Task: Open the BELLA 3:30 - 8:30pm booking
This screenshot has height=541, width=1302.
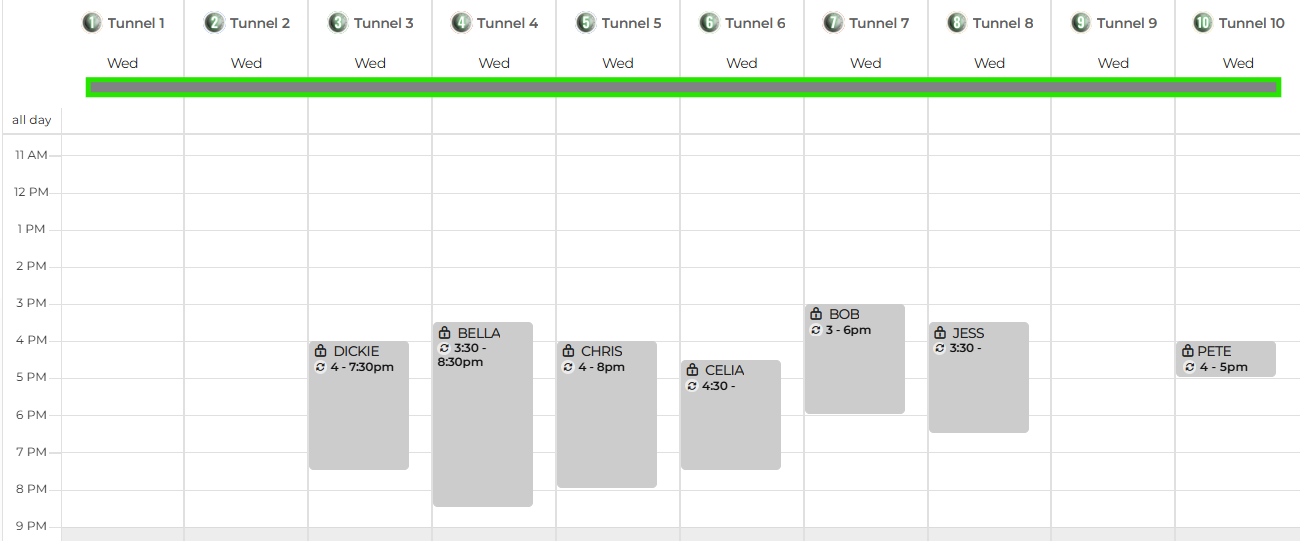Action: 483,414
